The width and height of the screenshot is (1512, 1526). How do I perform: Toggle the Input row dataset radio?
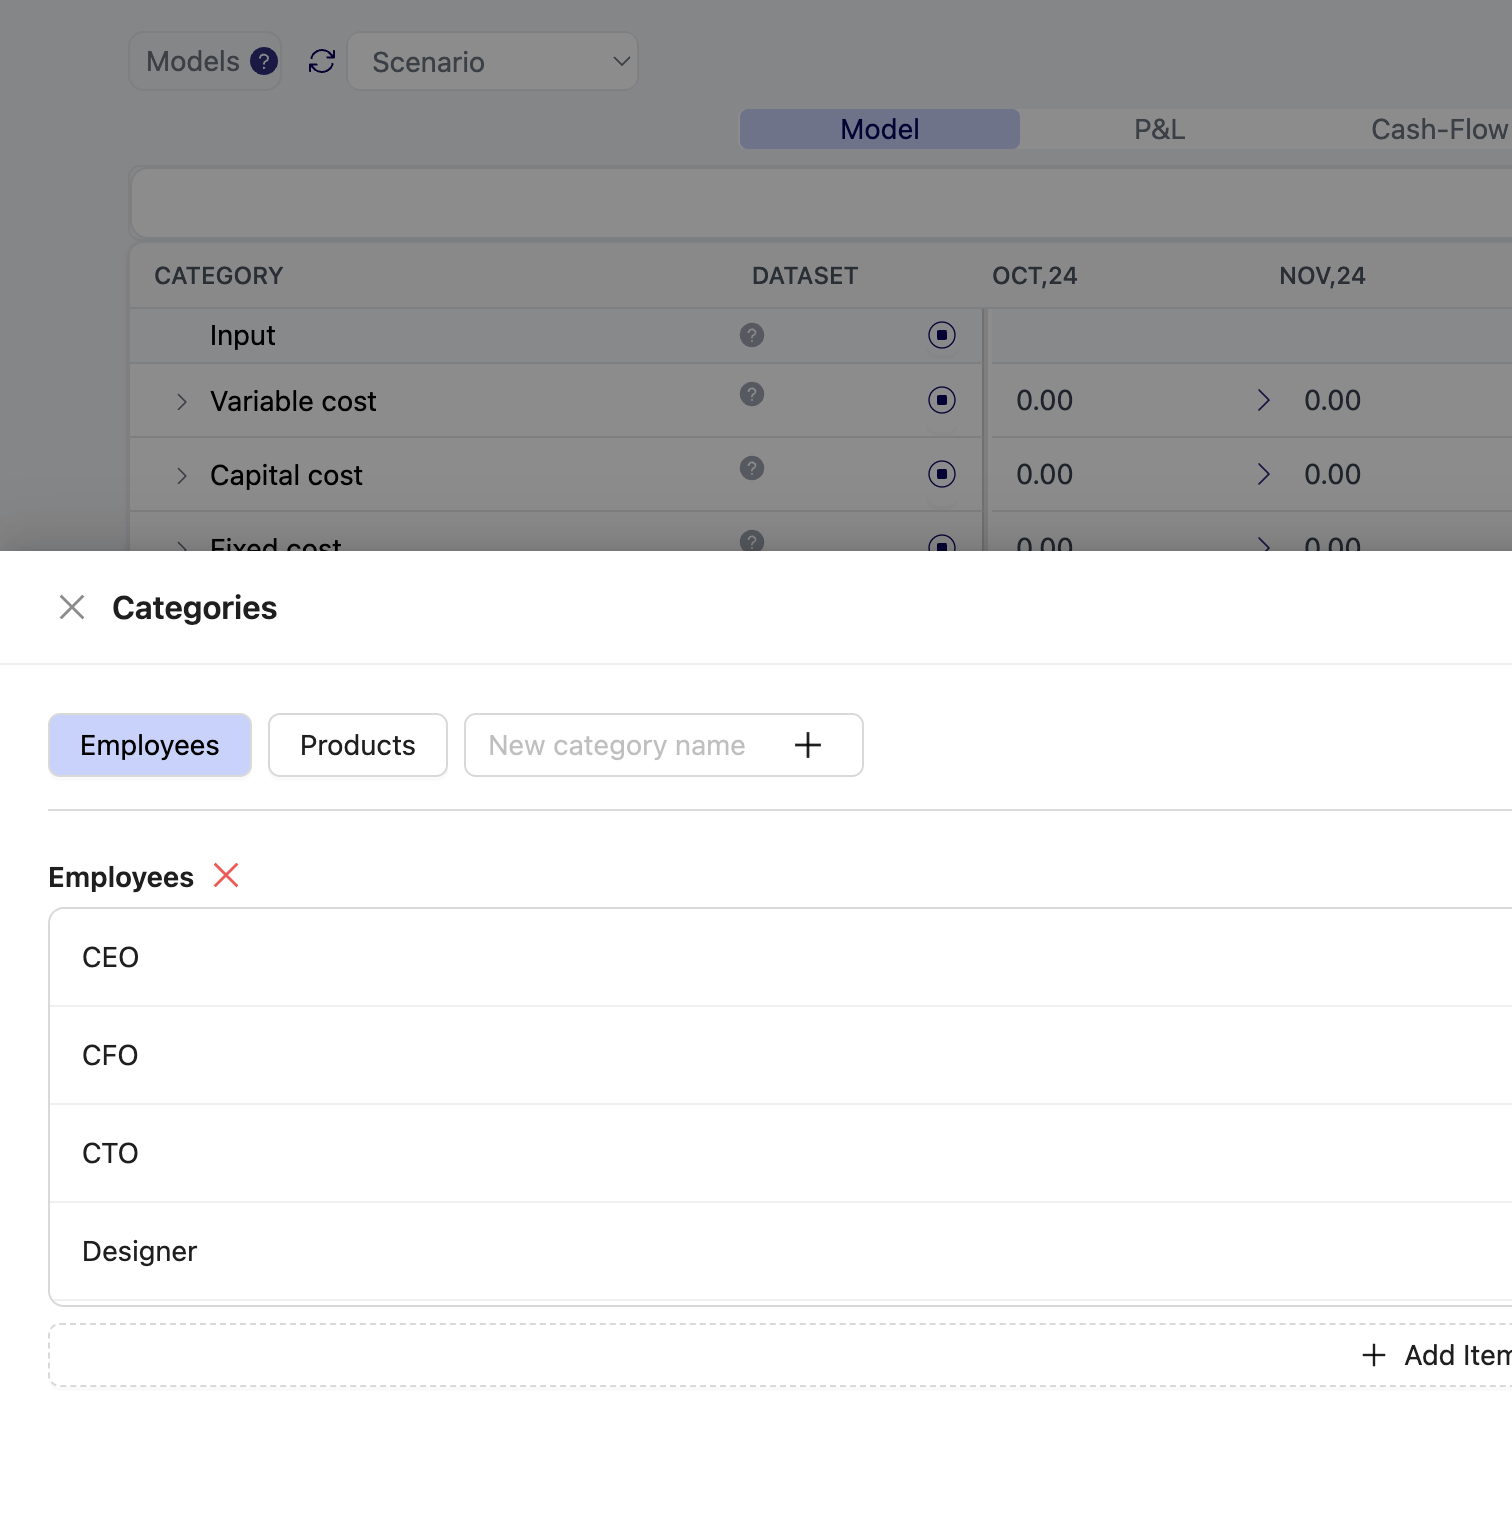942,335
